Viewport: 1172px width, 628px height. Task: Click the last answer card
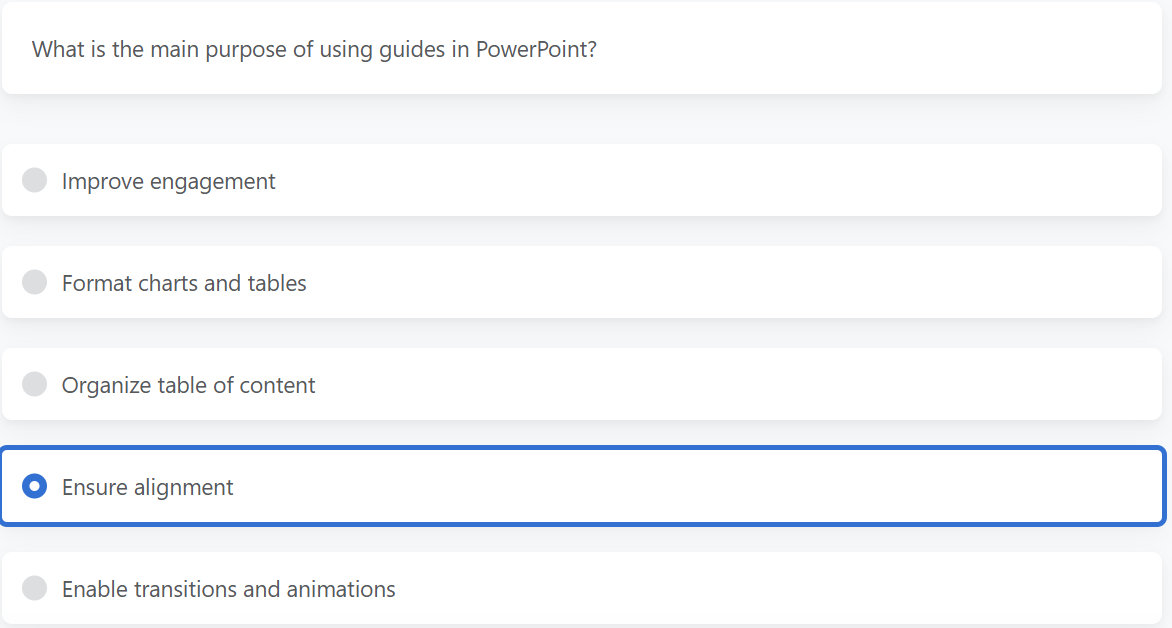pos(586,589)
